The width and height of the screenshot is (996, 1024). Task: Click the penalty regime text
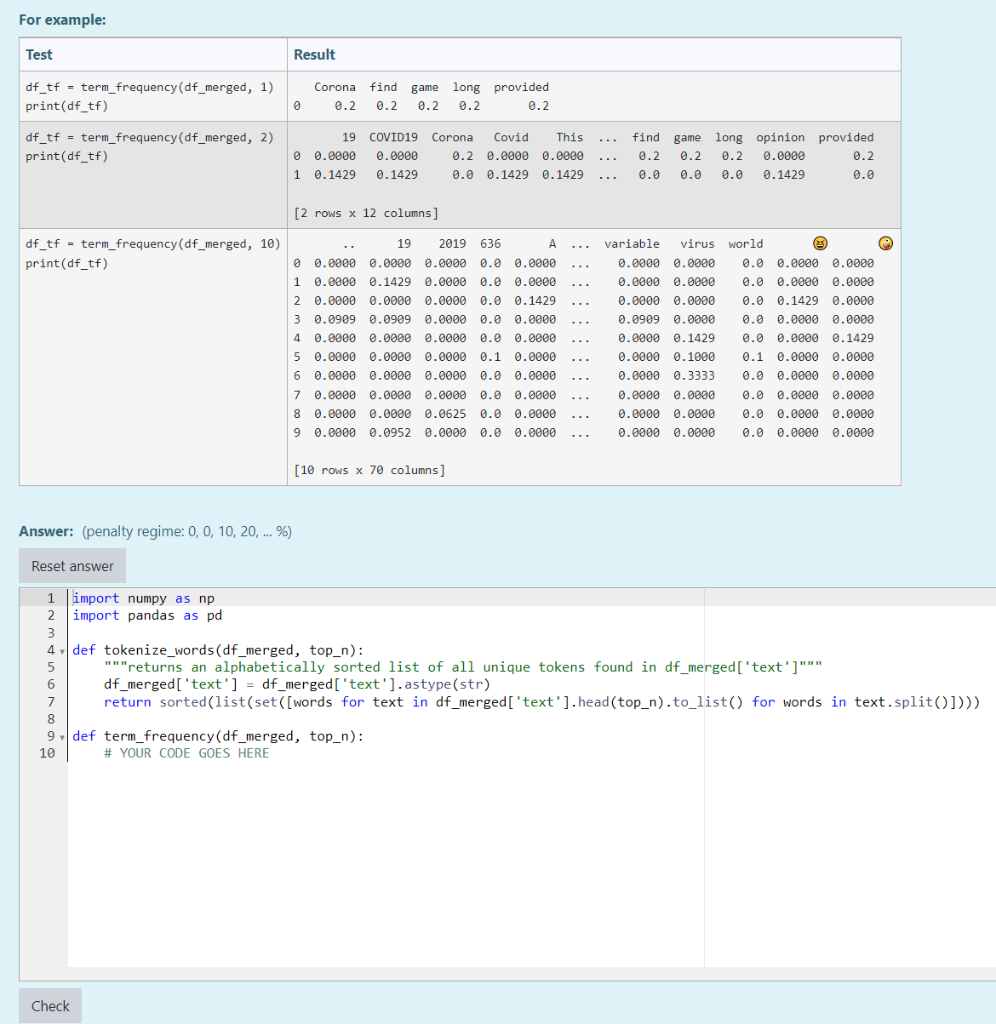(x=186, y=531)
